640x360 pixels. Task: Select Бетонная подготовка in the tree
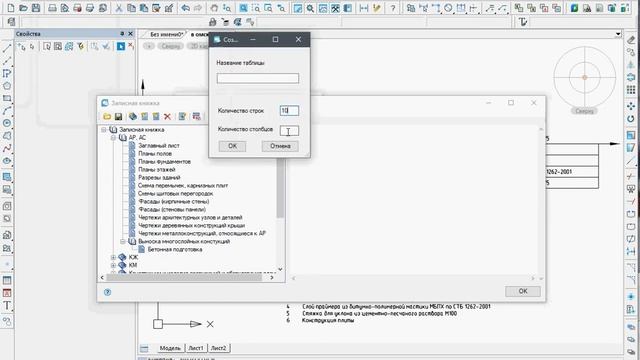pyautogui.click(x=175, y=249)
